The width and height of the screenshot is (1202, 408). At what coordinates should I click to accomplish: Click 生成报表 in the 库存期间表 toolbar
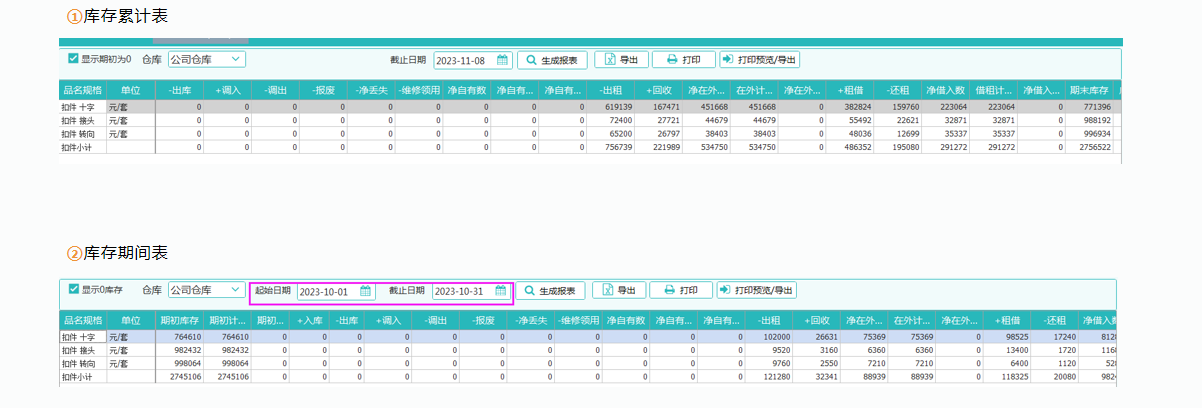(550, 291)
